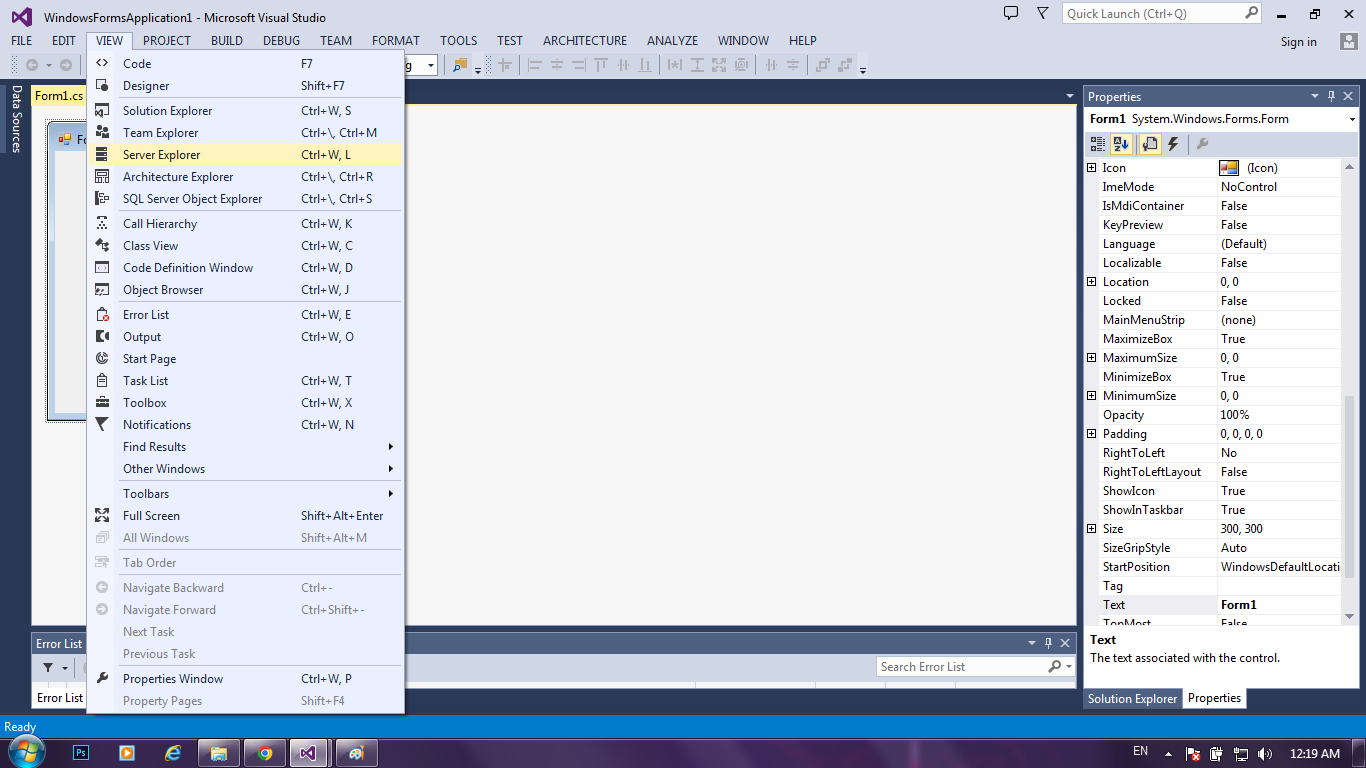Open the Error List window position dropdown
The width and height of the screenshot is (1366, 768).
coord(1032,643)
